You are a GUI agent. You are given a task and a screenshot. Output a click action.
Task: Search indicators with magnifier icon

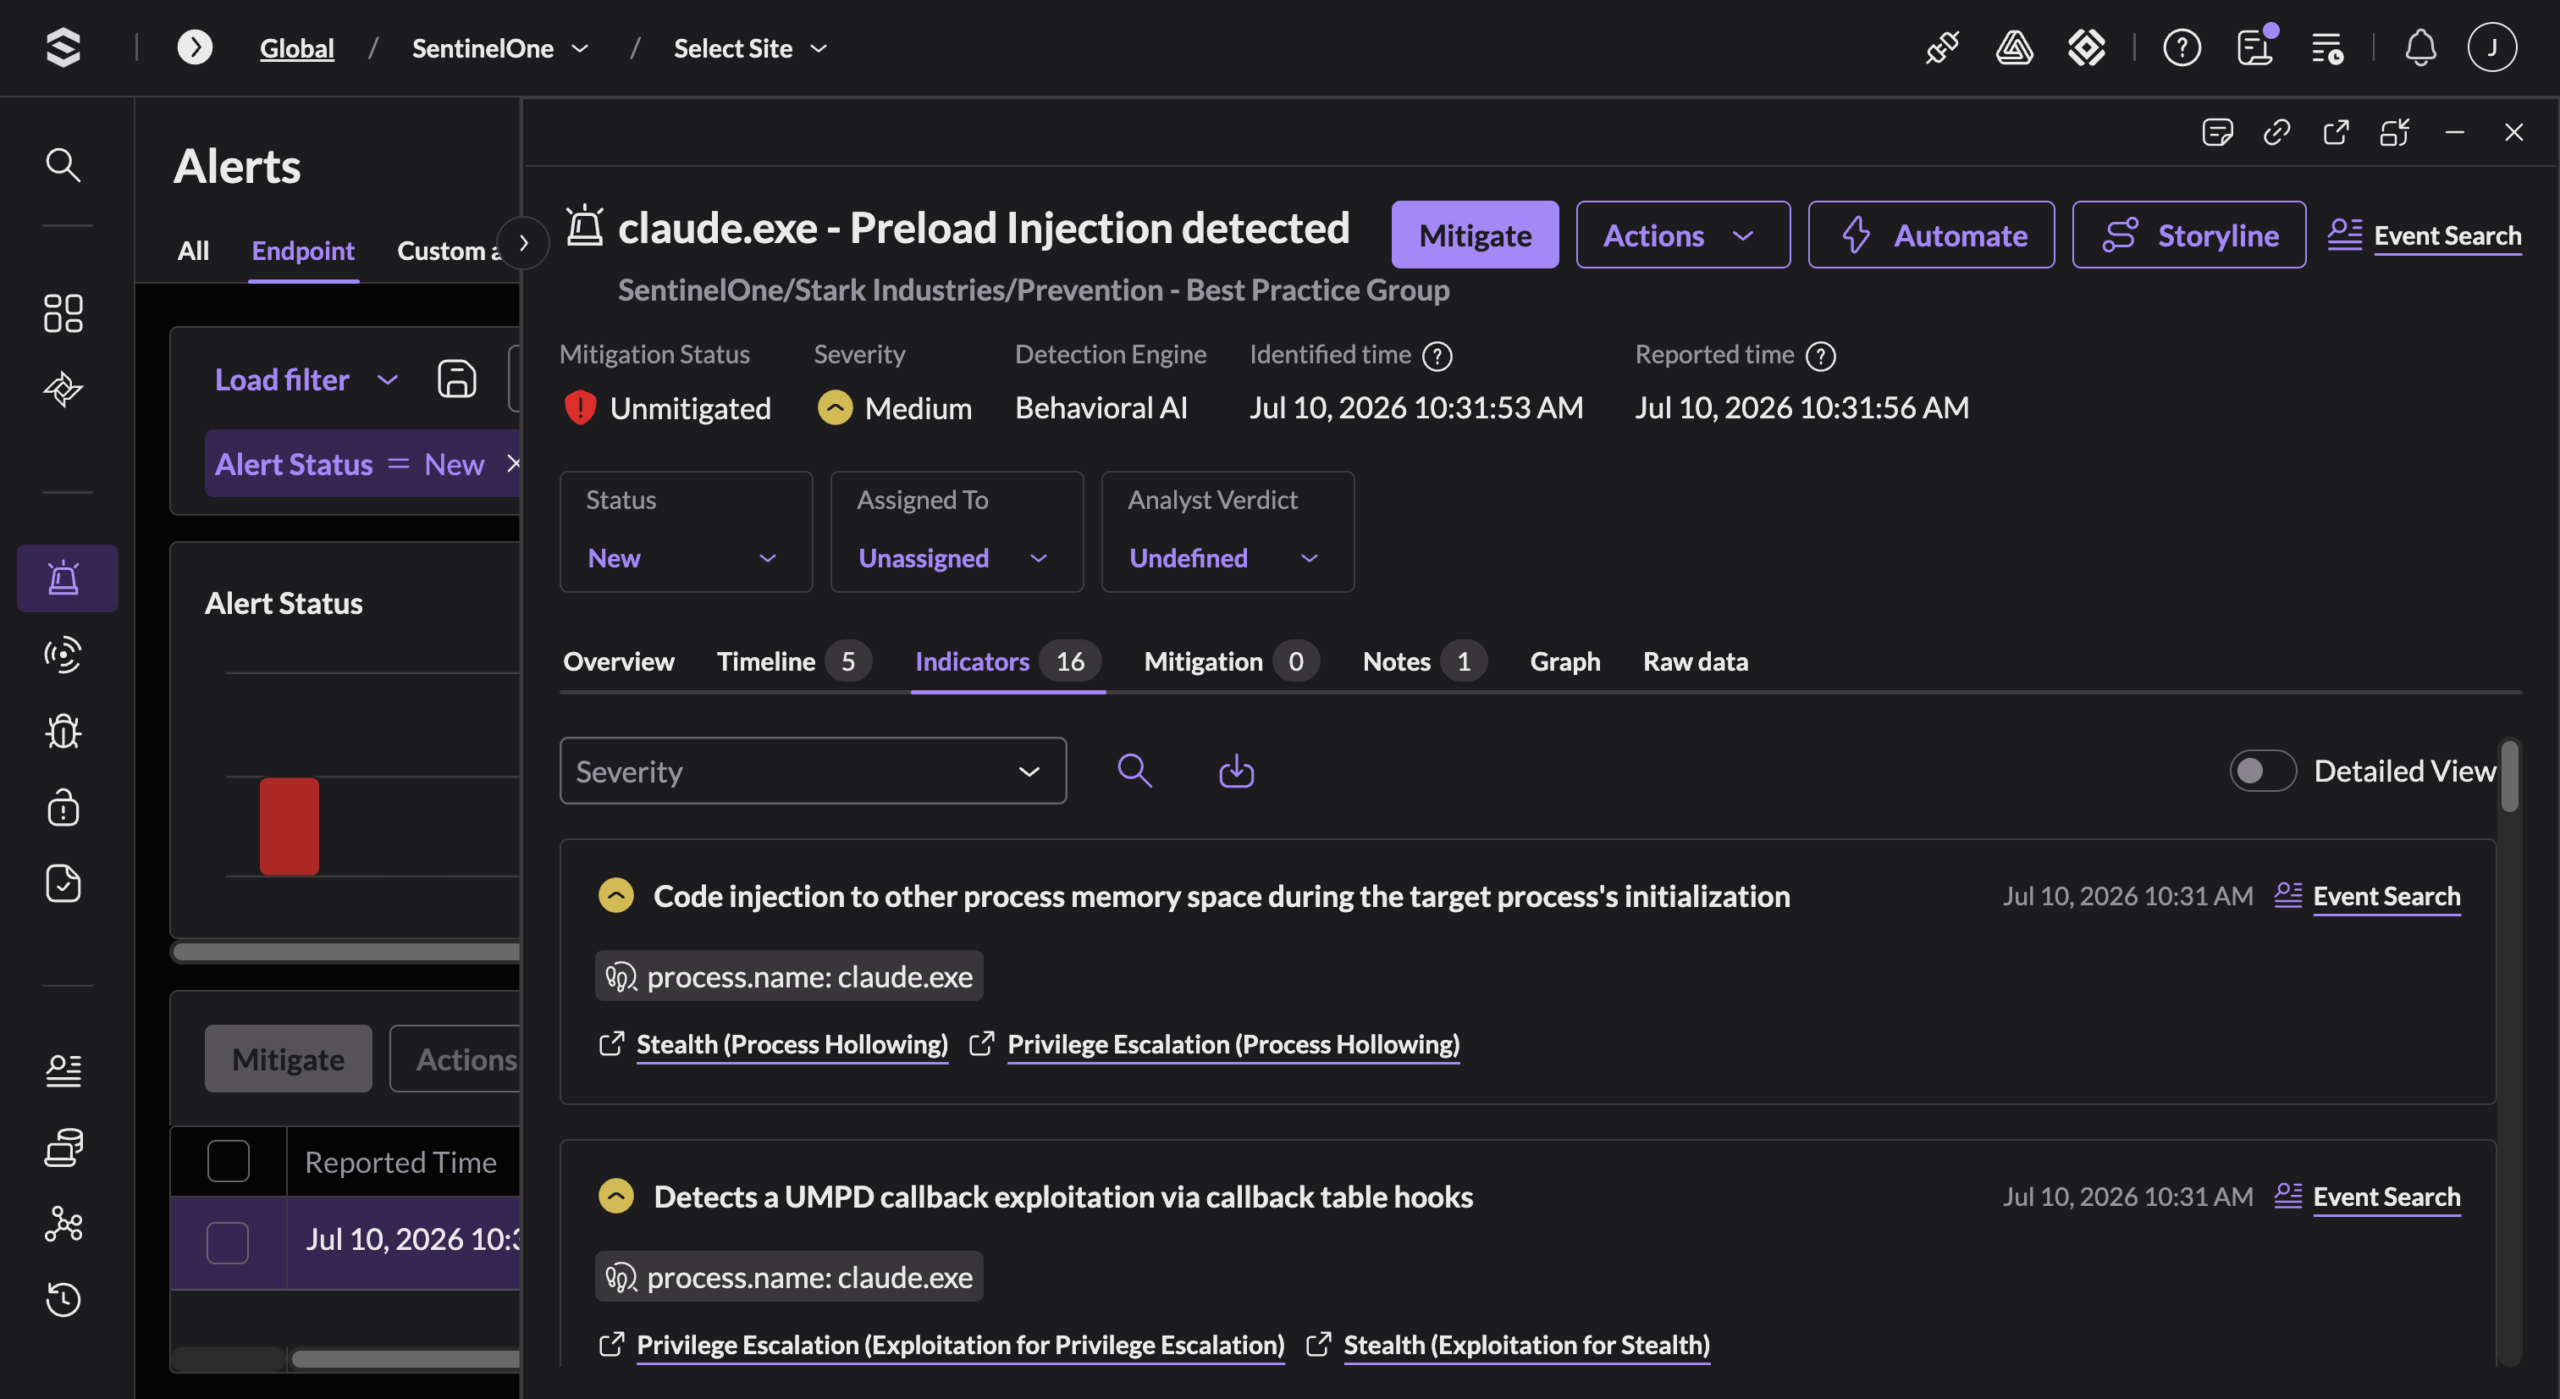click(x=1134, y=771)
